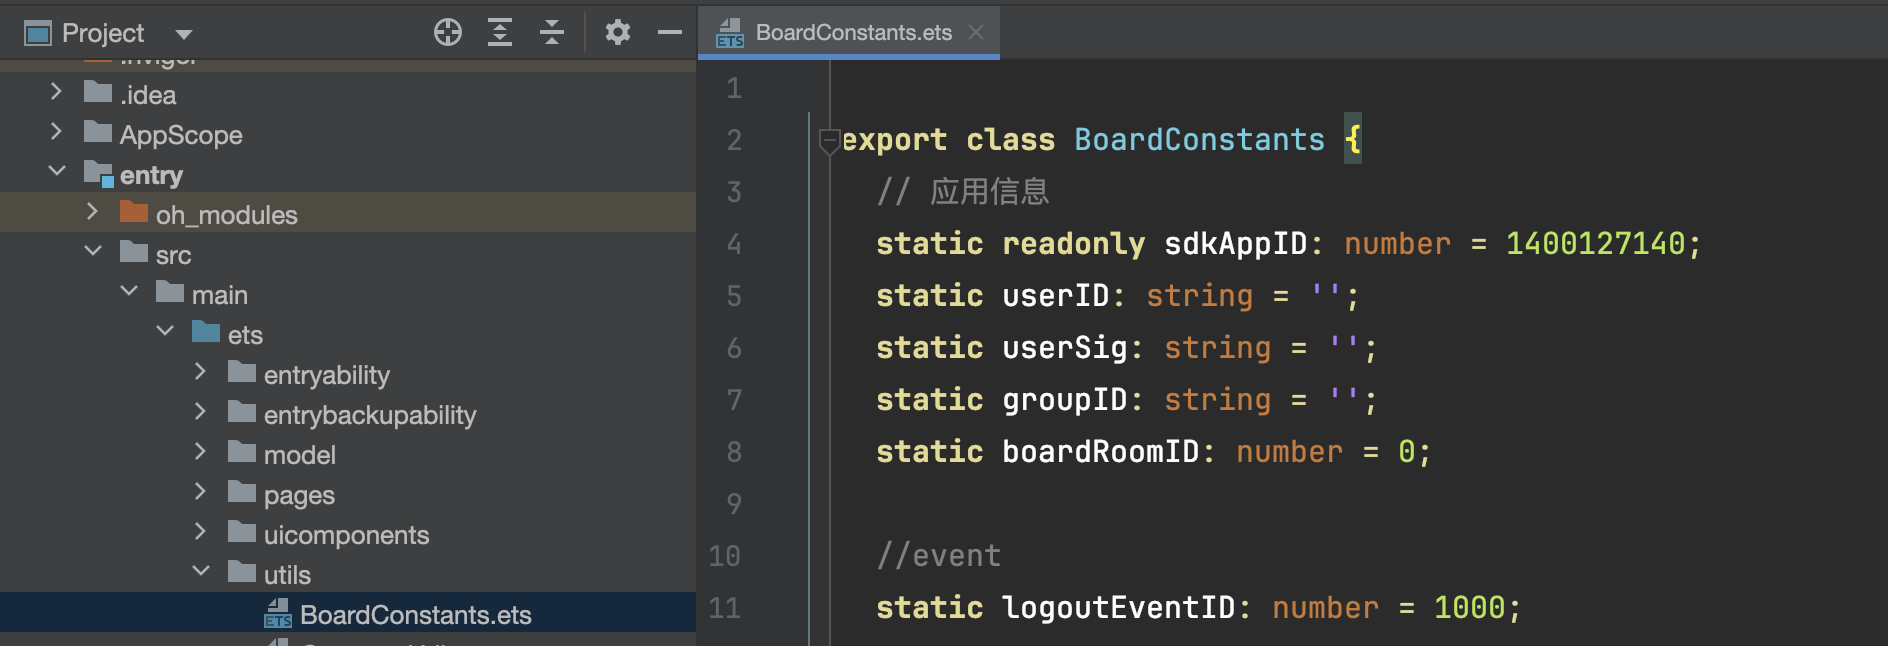Close the BoardConstants.ets tab
Image resolution: width=1888 pixels, height=646 pixels.
point(977,33)
